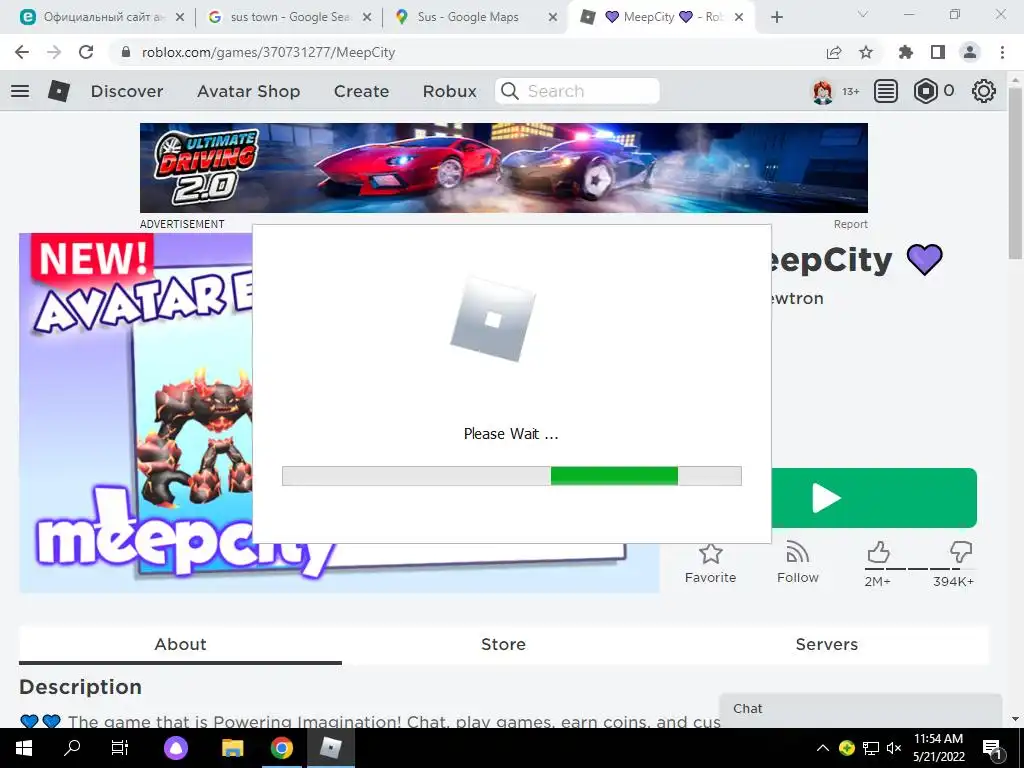Screen dimensions: 1024x768
Task: Switch to the first Russian-titled tab
Action: pyautogui.click(x=101, y=17)
